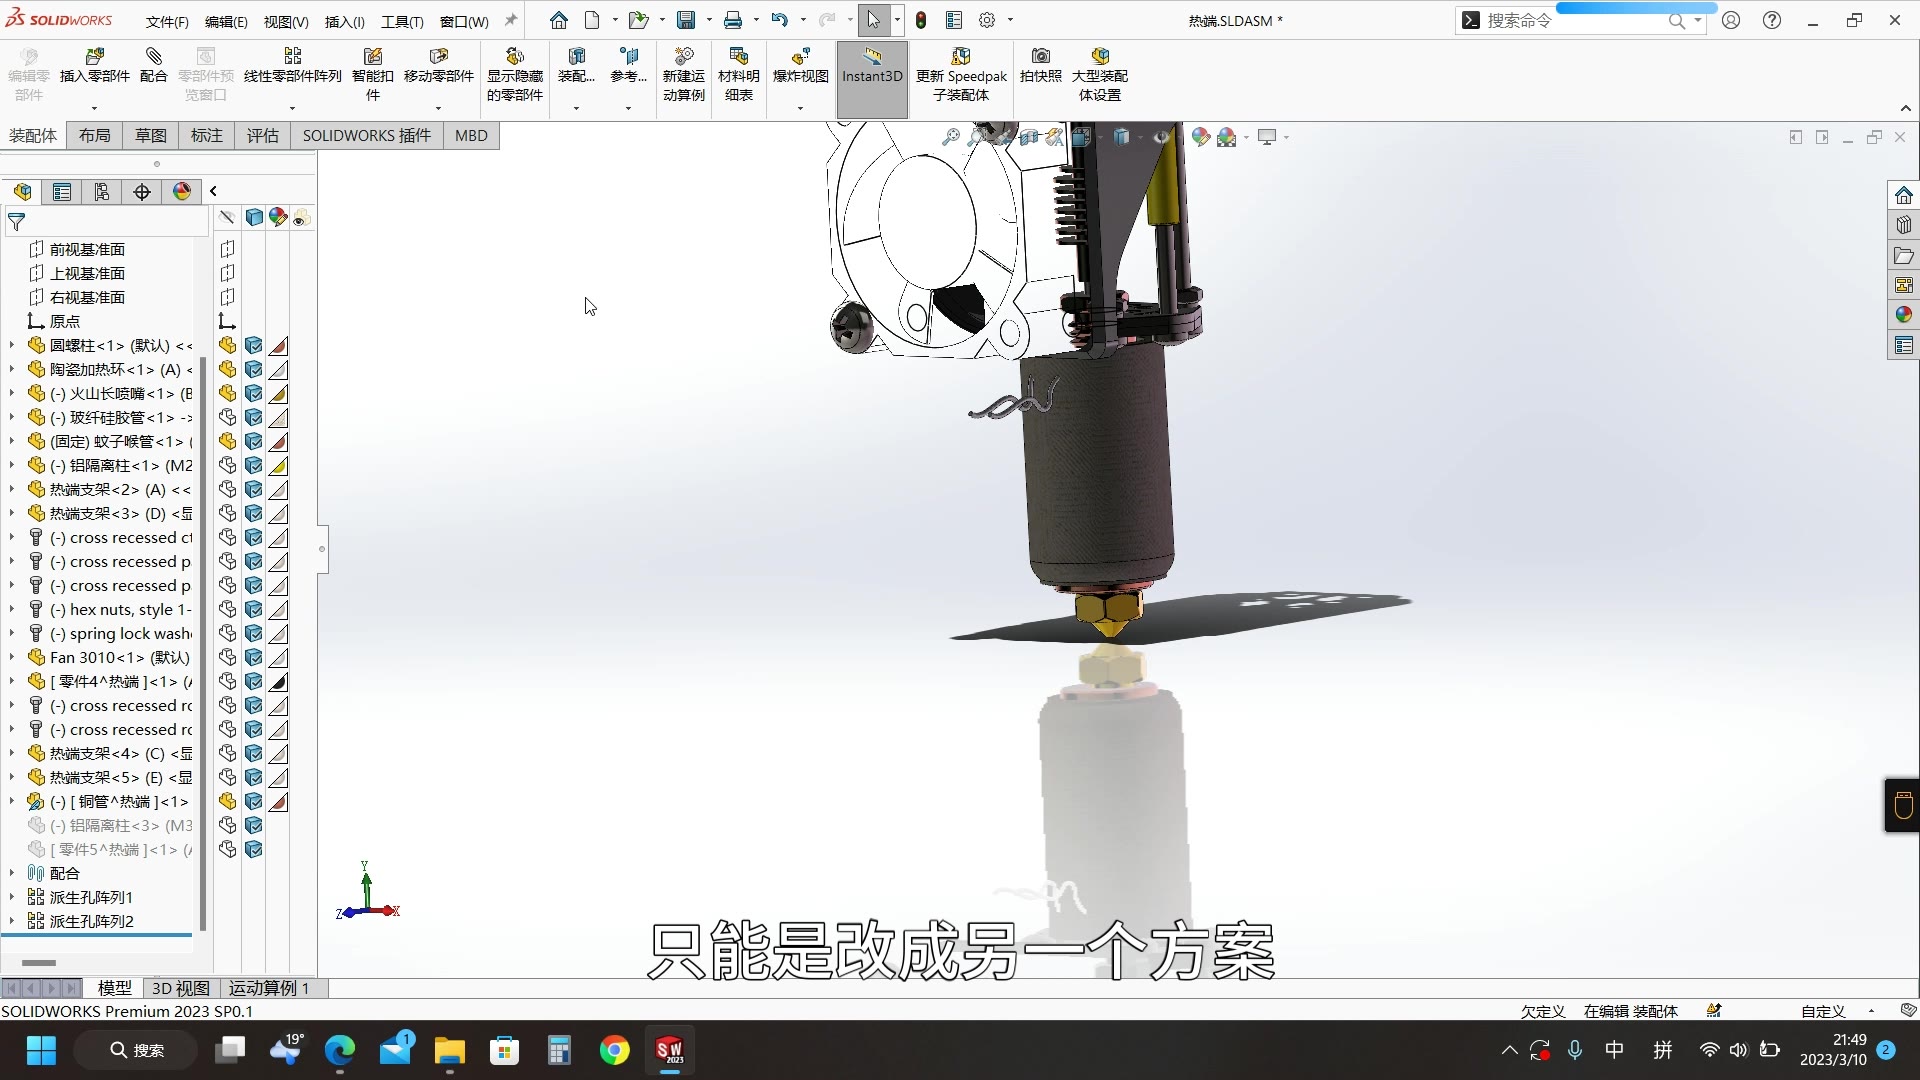This screenshot has height=1080, width=1920.
Task: Select the Mate tool (配合)
Action: point(153,65)
